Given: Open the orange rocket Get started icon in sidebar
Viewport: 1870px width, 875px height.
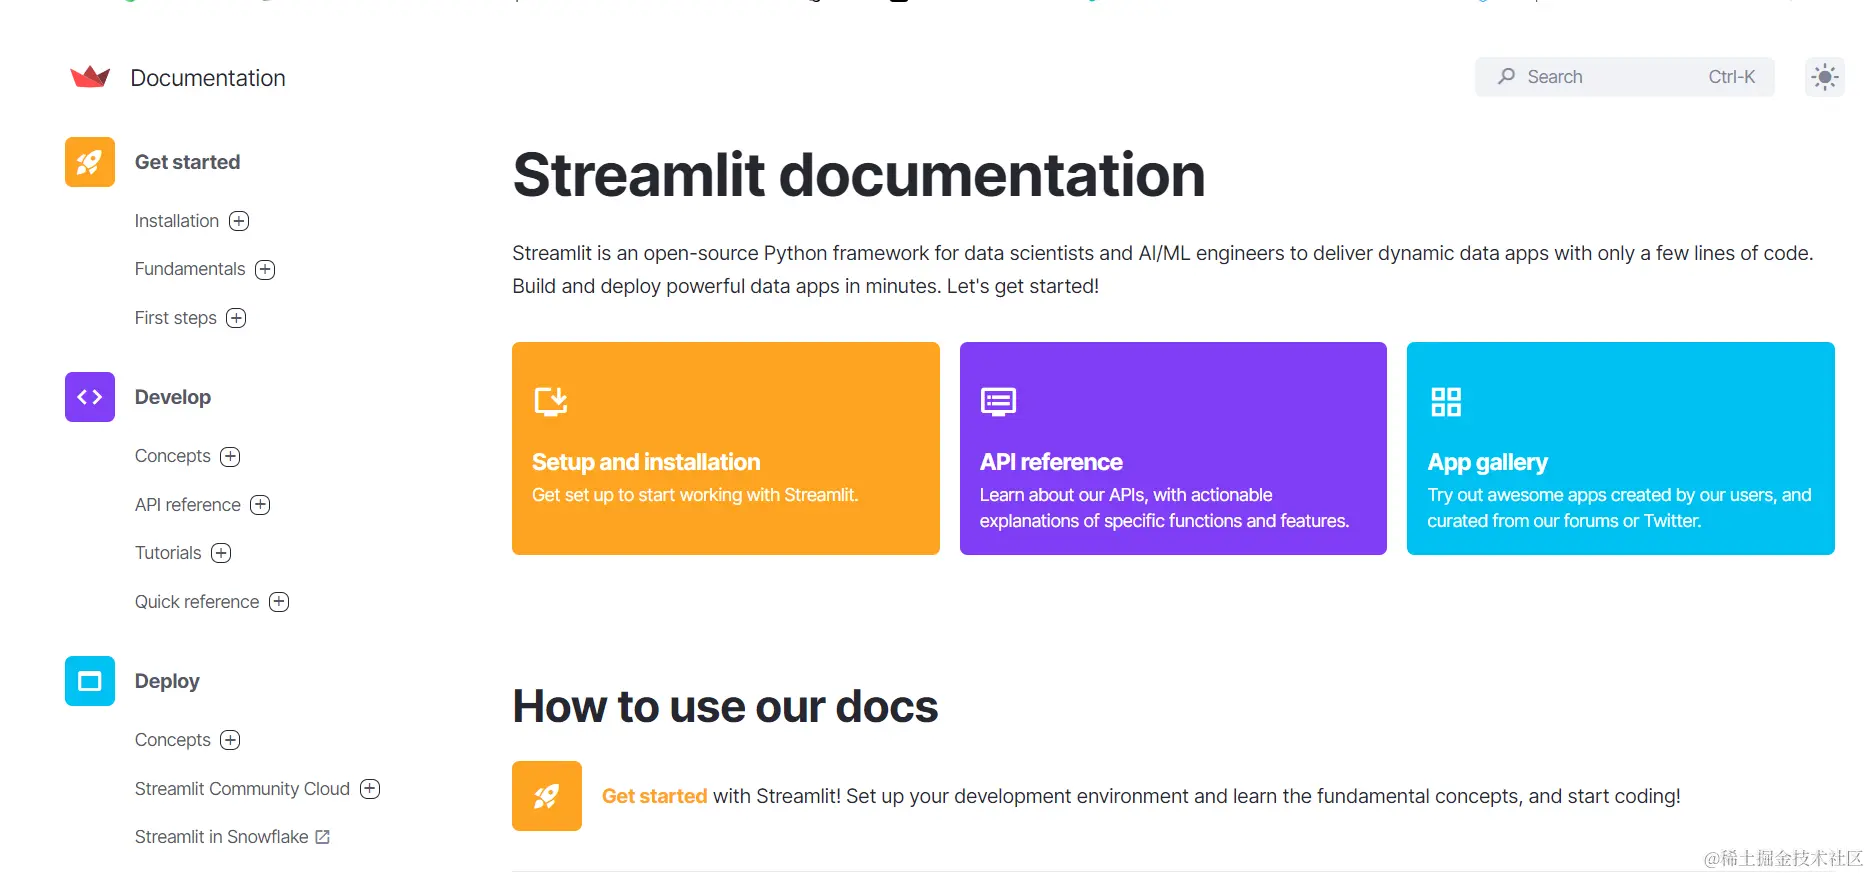Looking at the screenshot, I should (90, 162).
